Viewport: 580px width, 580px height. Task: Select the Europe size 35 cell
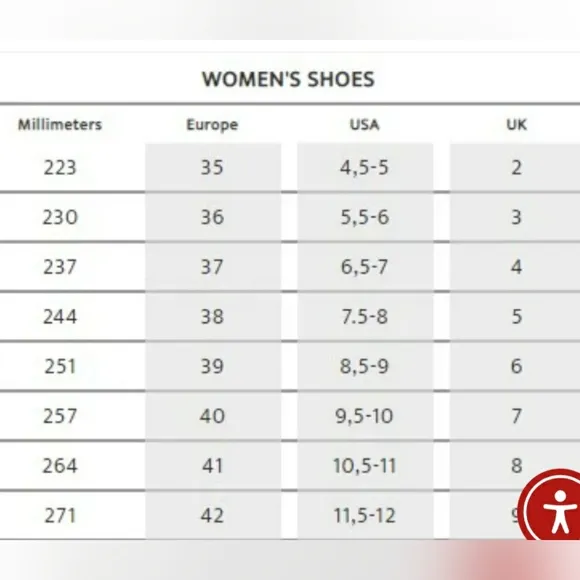tap(213, 167)
